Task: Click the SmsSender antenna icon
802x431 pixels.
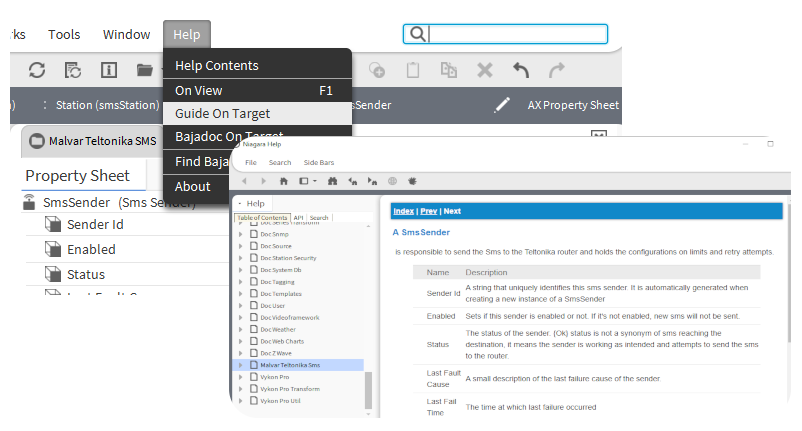Action: click(29, 202)
